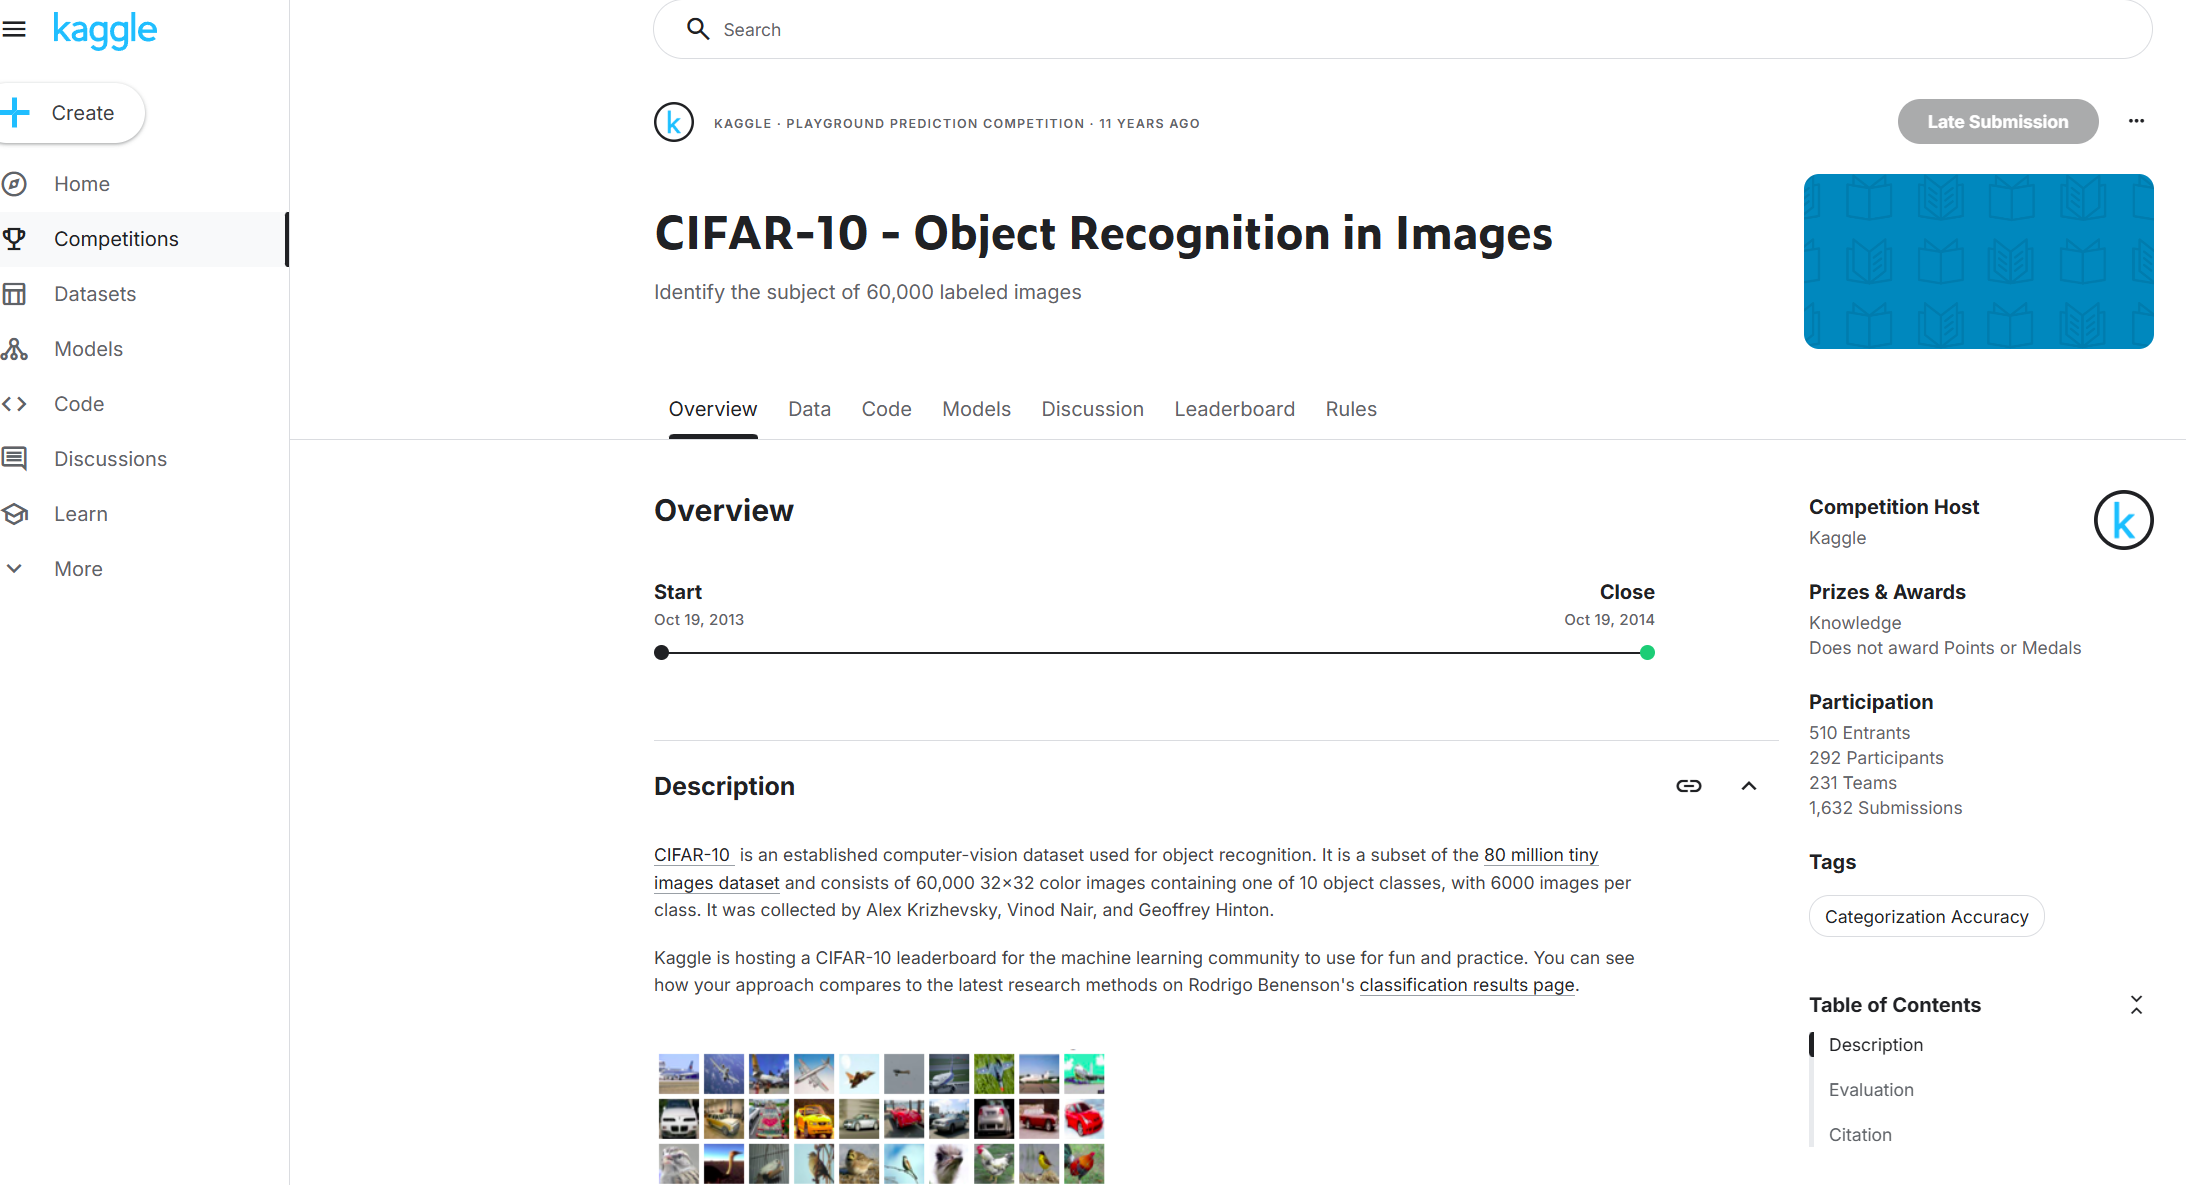Switch to the Leaderboard tab

1234,409
